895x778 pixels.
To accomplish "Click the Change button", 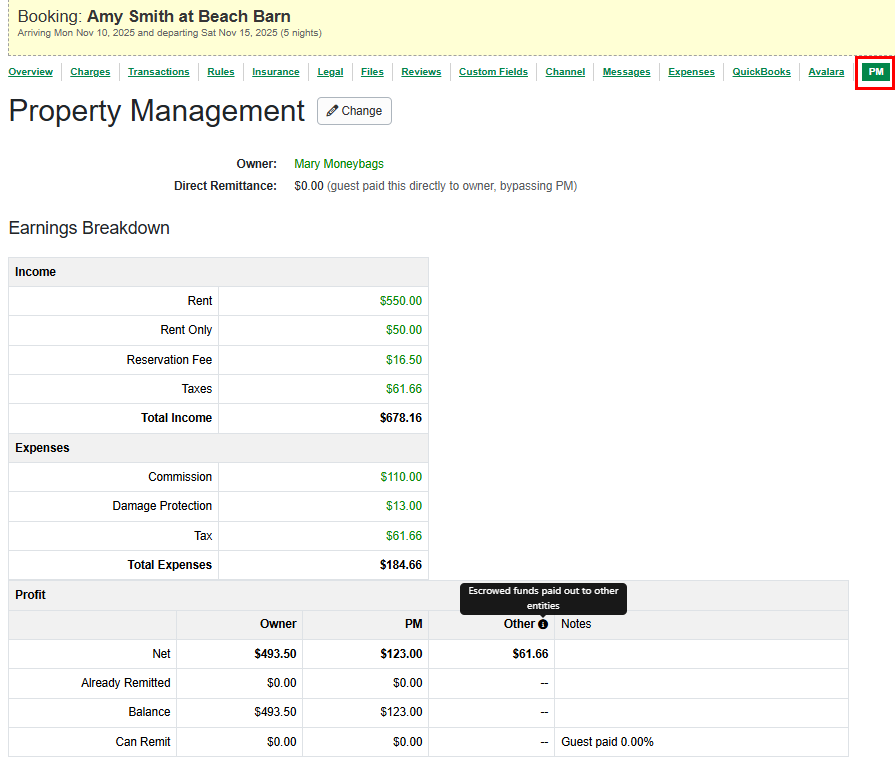I will coord(353,111).
